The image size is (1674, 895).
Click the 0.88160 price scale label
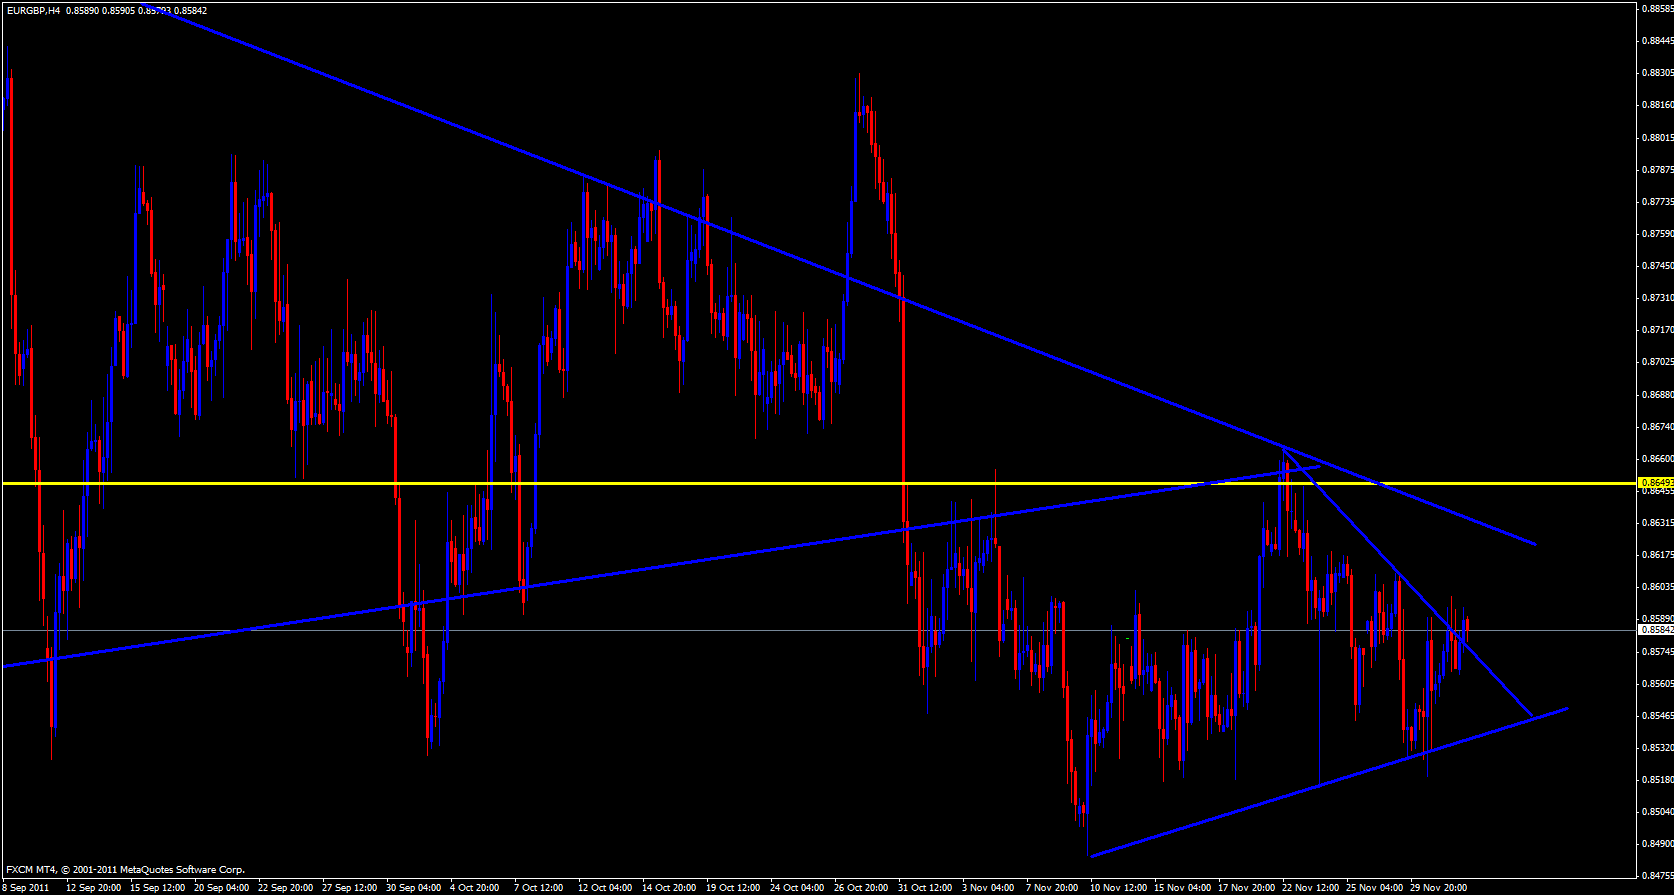[1657, 105]
